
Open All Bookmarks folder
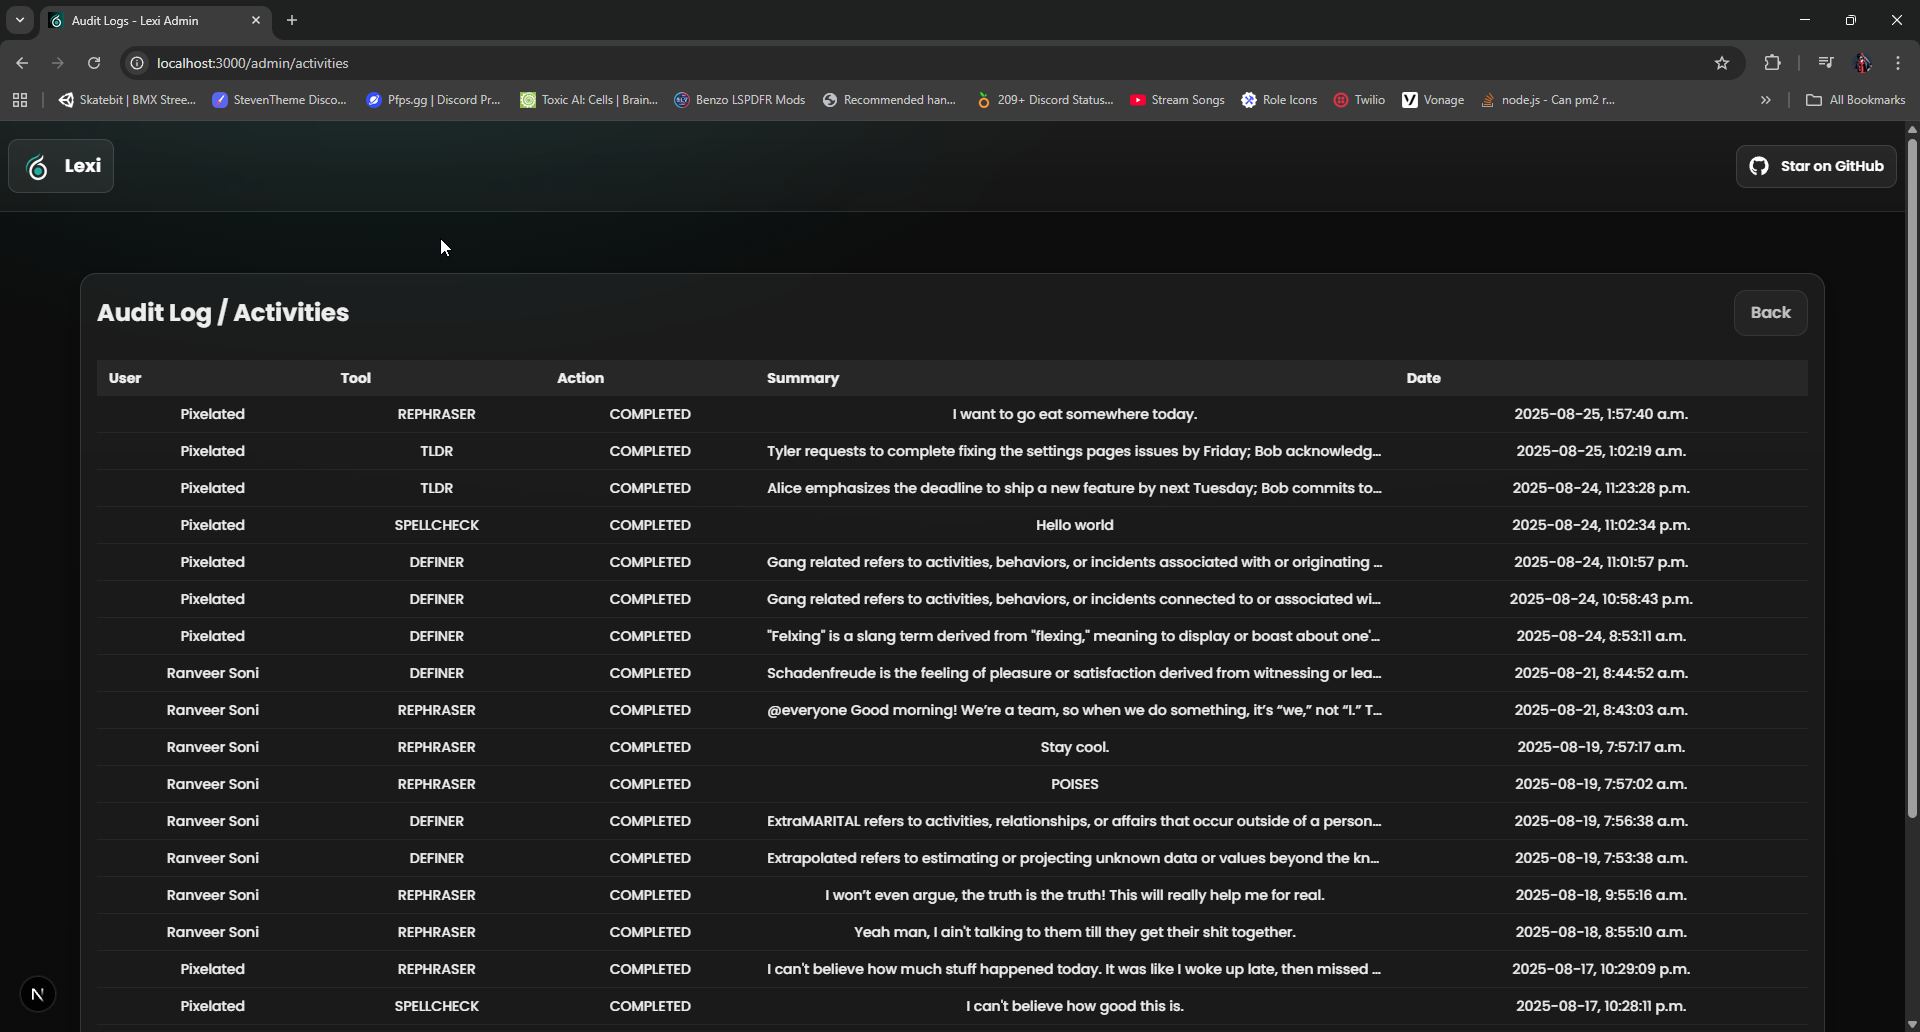(x=1856, y=100)
